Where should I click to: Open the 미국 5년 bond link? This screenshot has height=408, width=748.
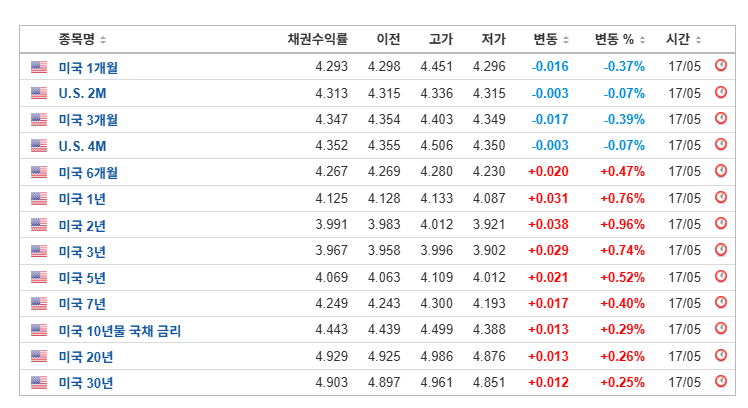[82, 278]
